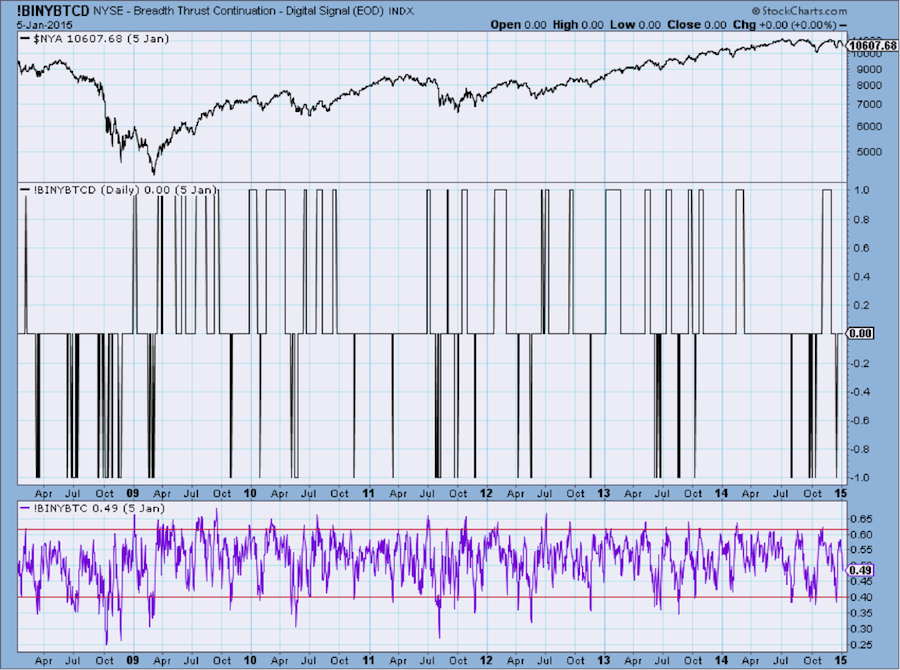Click the 0.25 axis label
Screen dimensions: 900x670
[863, 645]
